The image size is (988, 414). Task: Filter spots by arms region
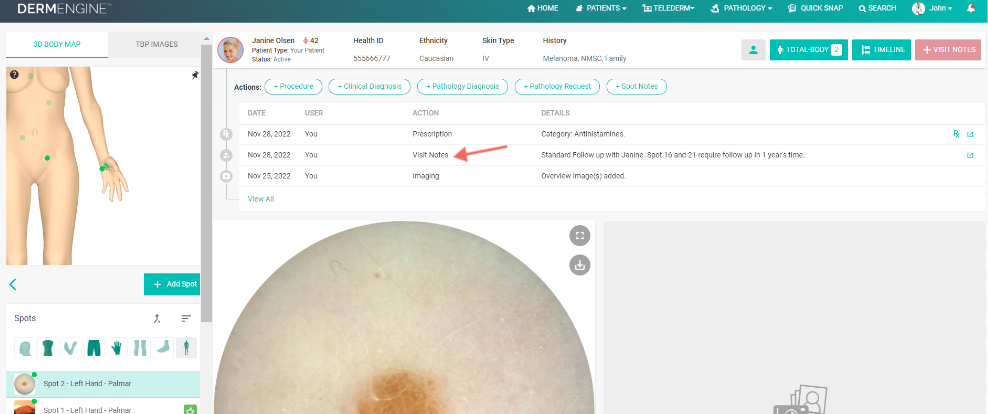coord(71,348)
